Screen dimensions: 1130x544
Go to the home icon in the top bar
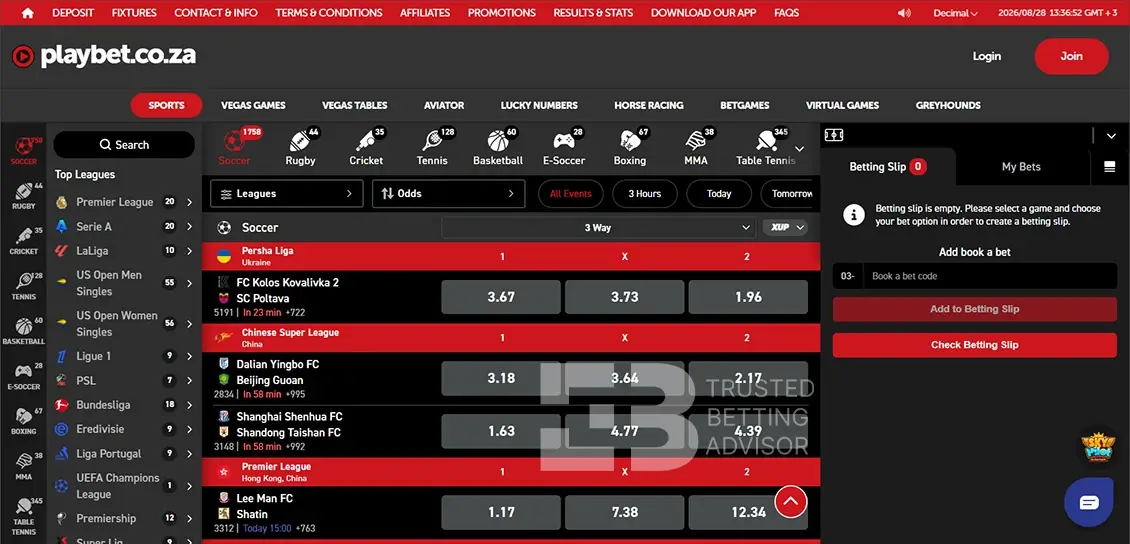tap(27, 12)
